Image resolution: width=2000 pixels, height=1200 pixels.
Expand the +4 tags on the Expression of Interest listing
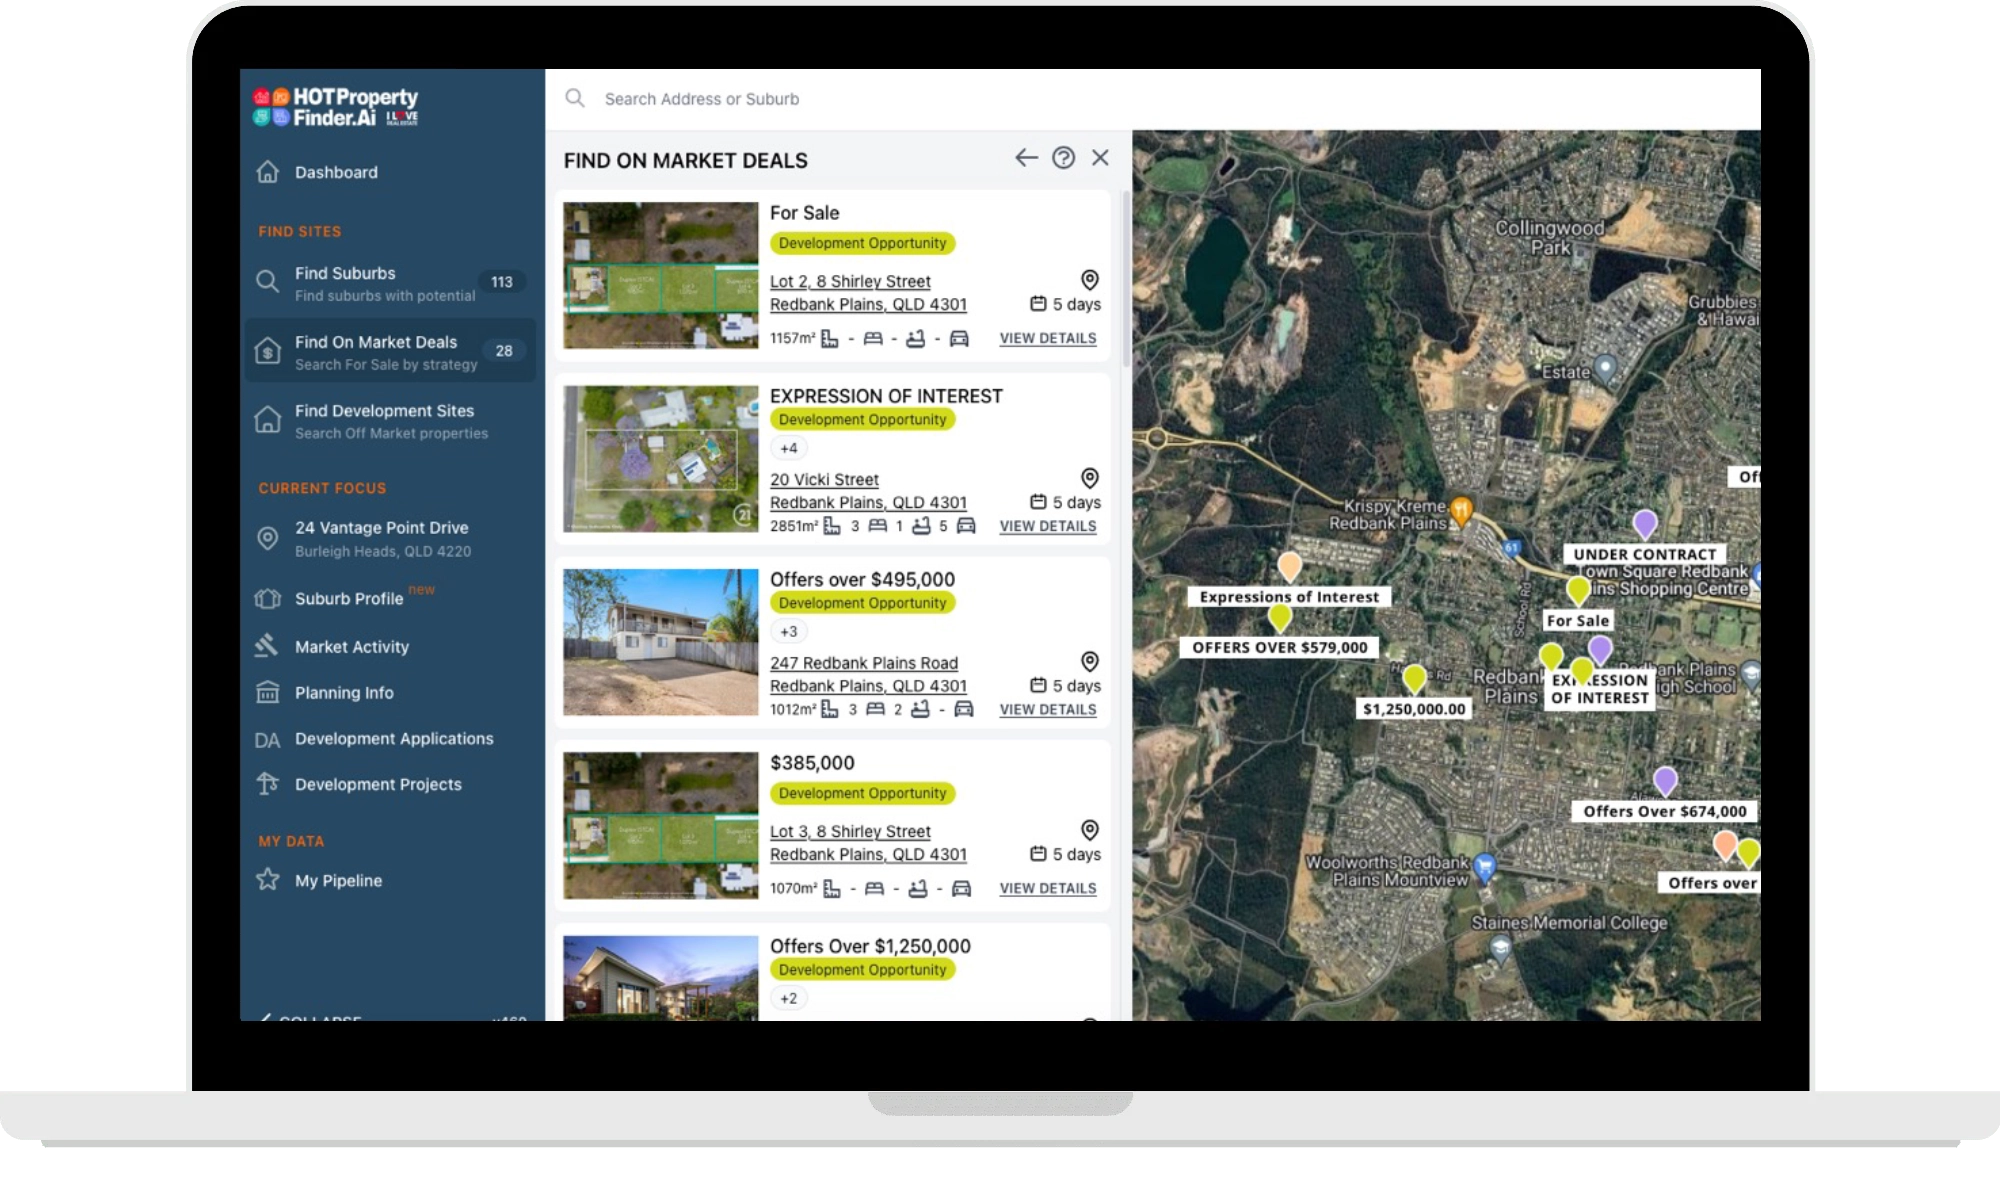[789, 448]
